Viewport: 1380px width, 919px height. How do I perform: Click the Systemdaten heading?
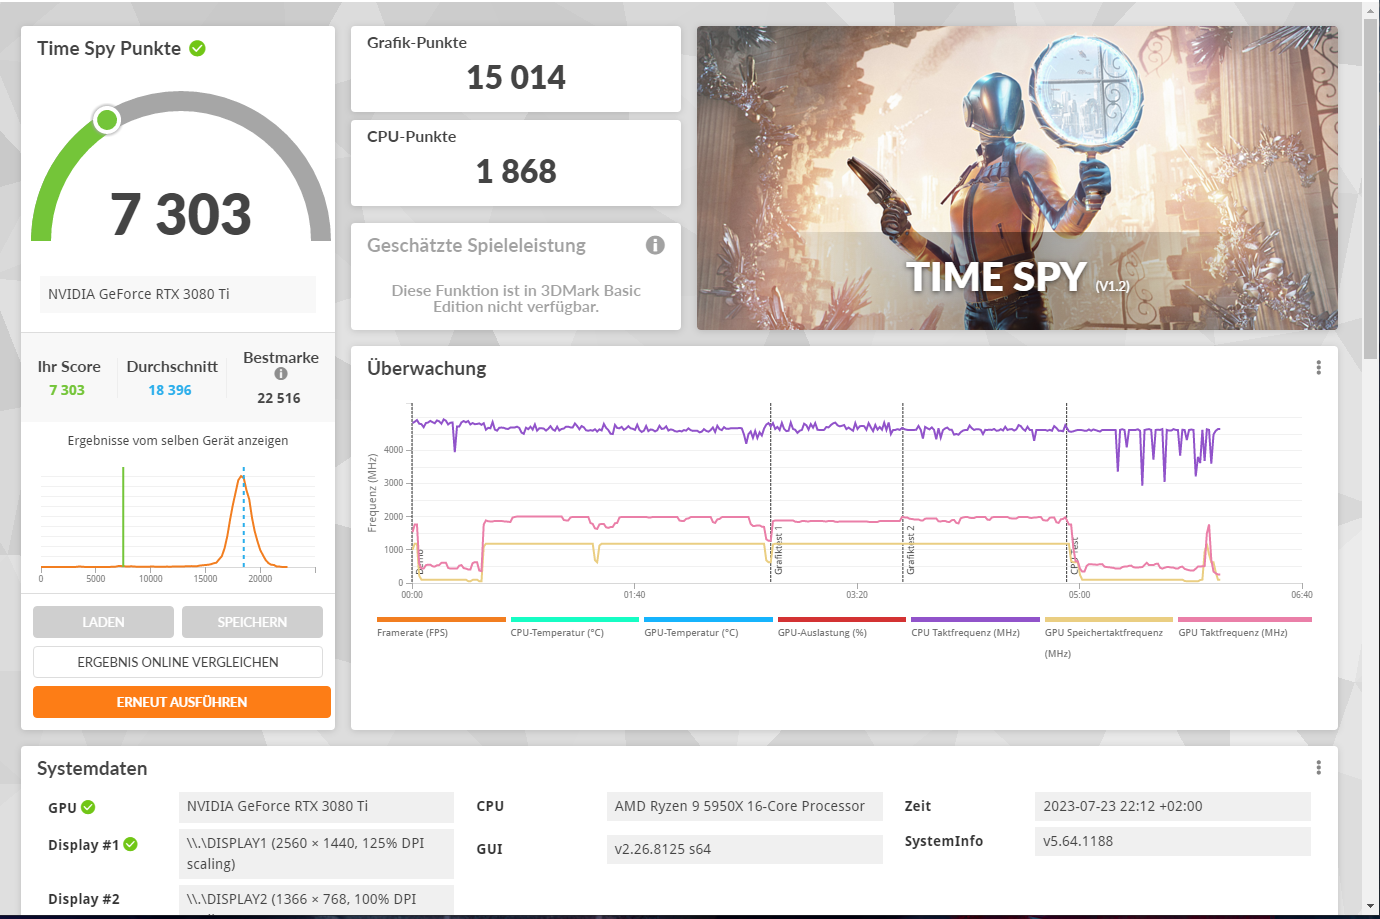92,768
